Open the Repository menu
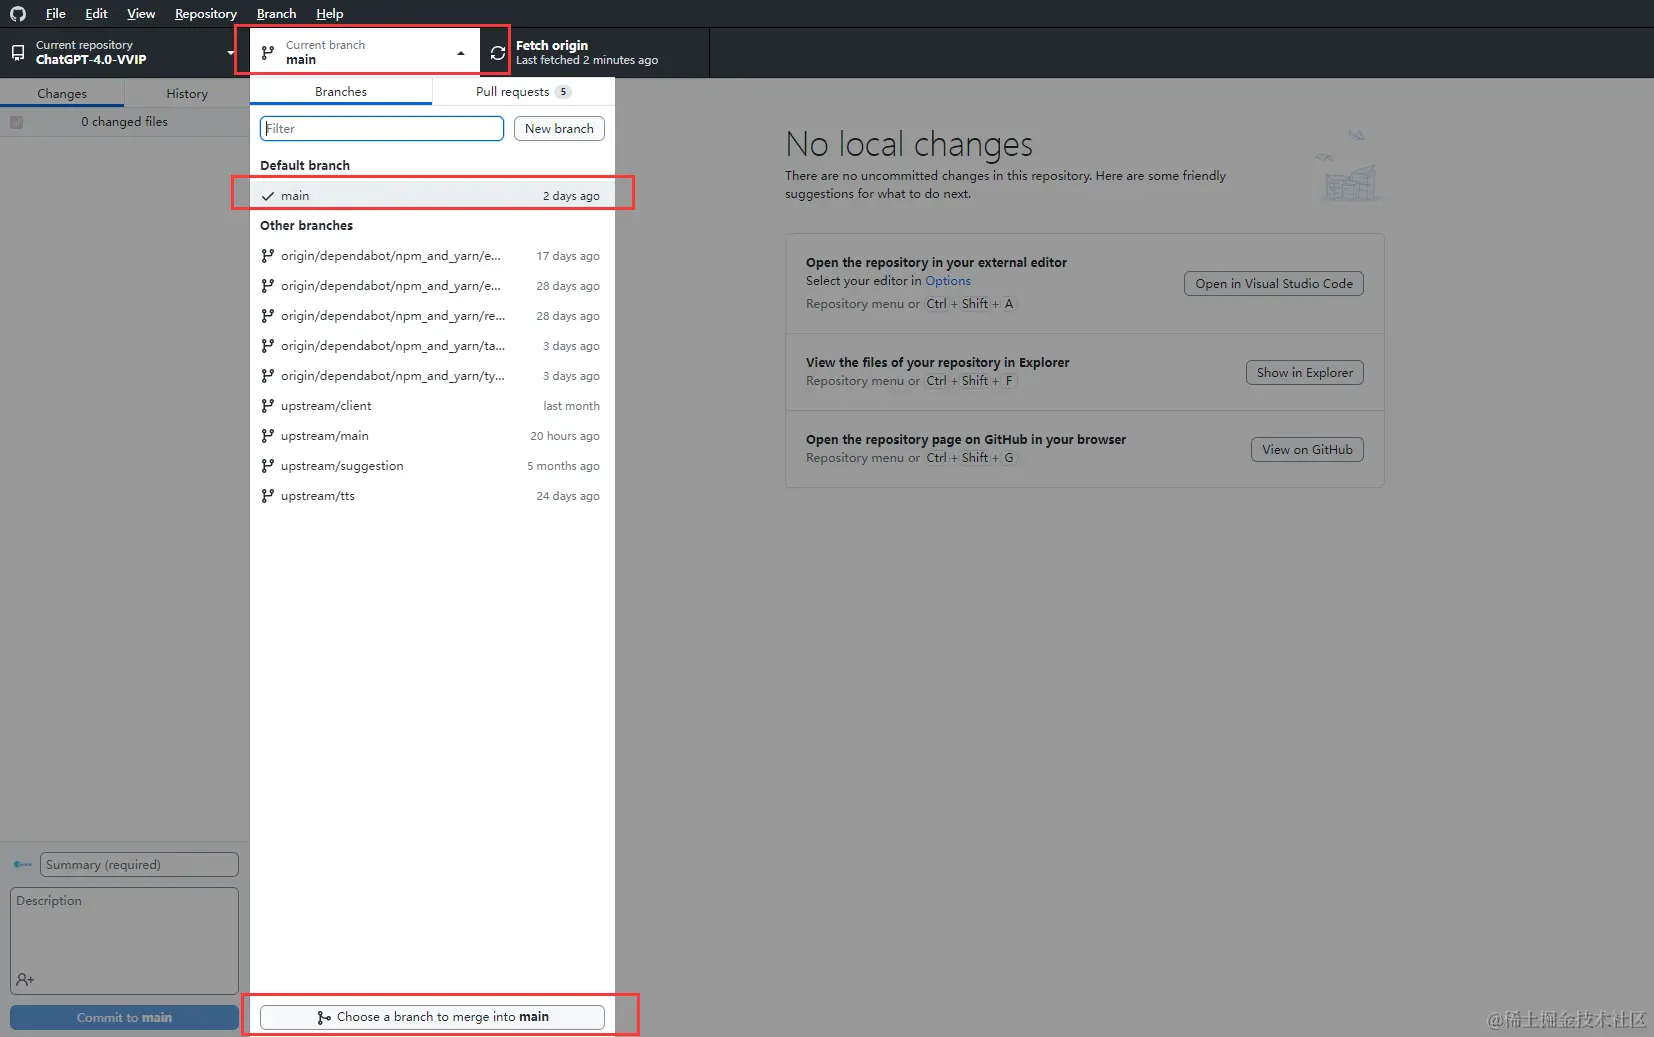 coord(206,14)
